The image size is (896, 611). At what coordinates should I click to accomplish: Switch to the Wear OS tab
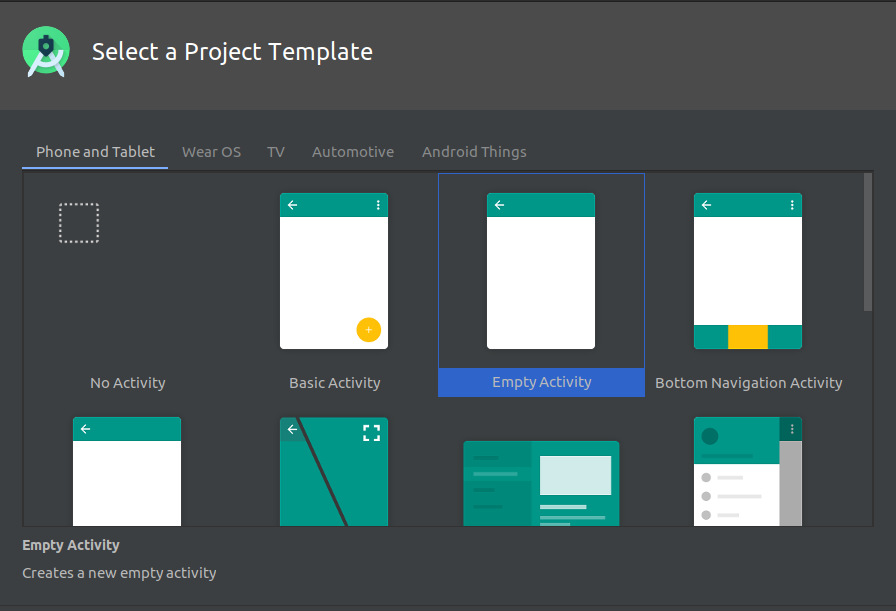211,151
